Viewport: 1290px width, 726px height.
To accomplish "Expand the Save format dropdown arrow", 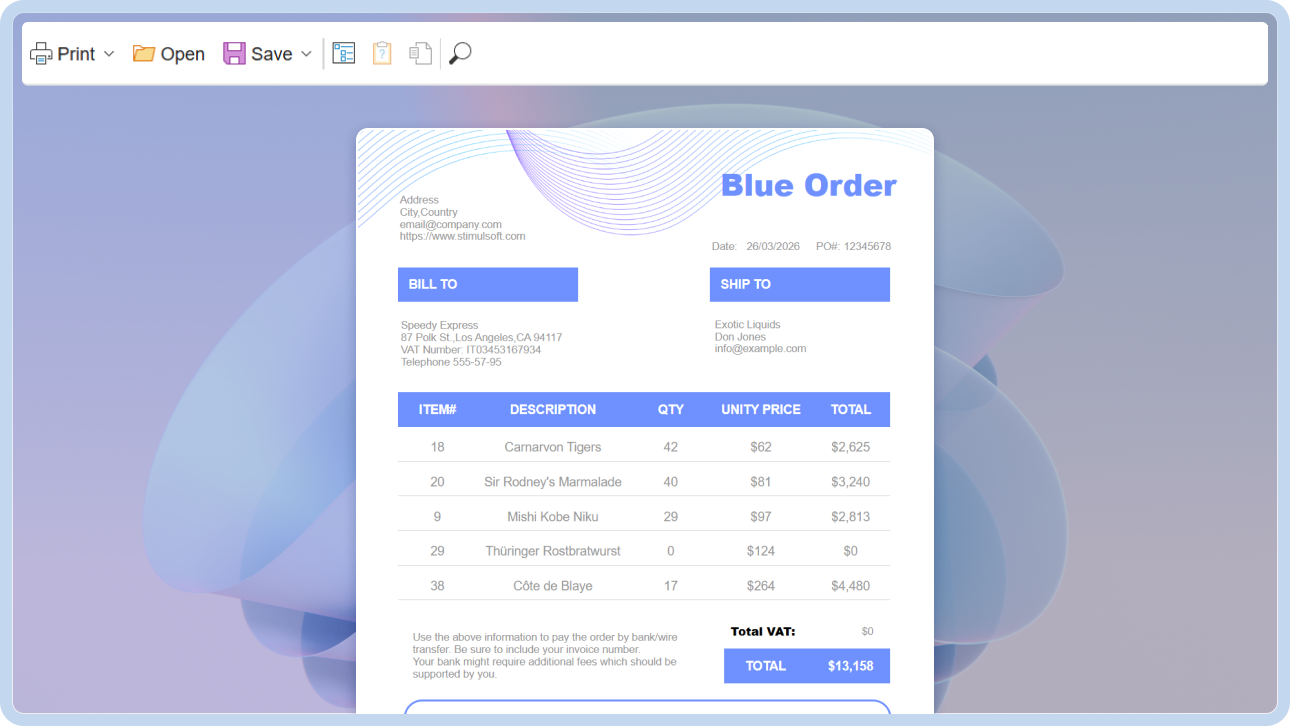I will [x=306, y=54].
